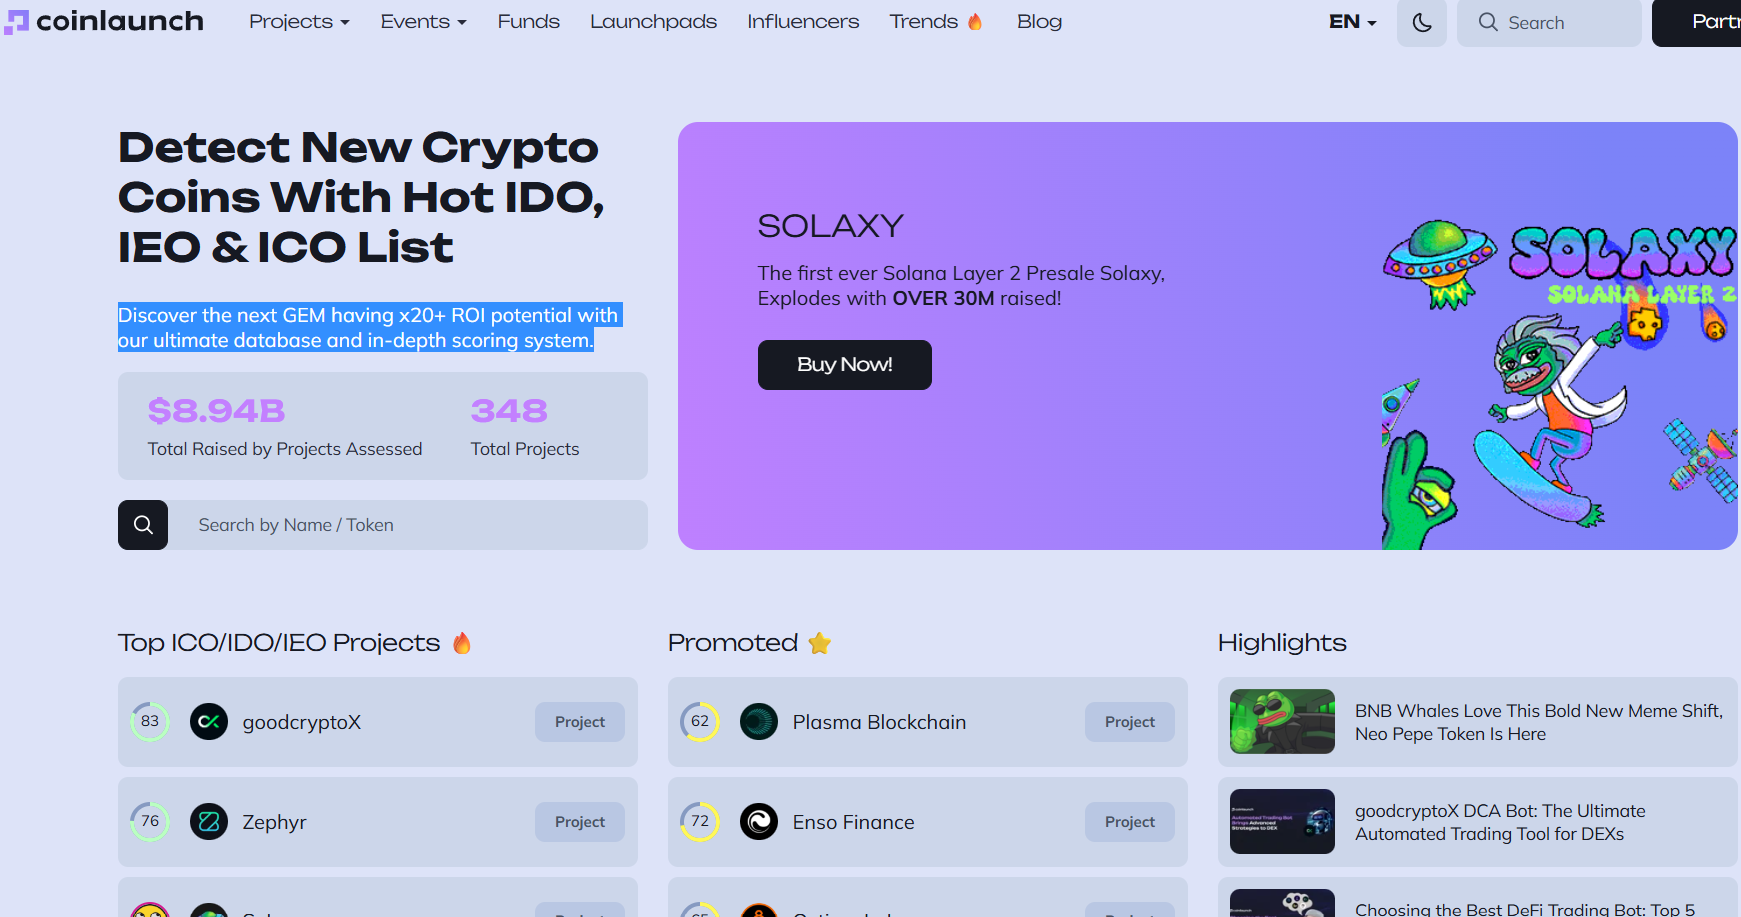
Task: Go to the Funds page
Action: (x=528, y=22)
